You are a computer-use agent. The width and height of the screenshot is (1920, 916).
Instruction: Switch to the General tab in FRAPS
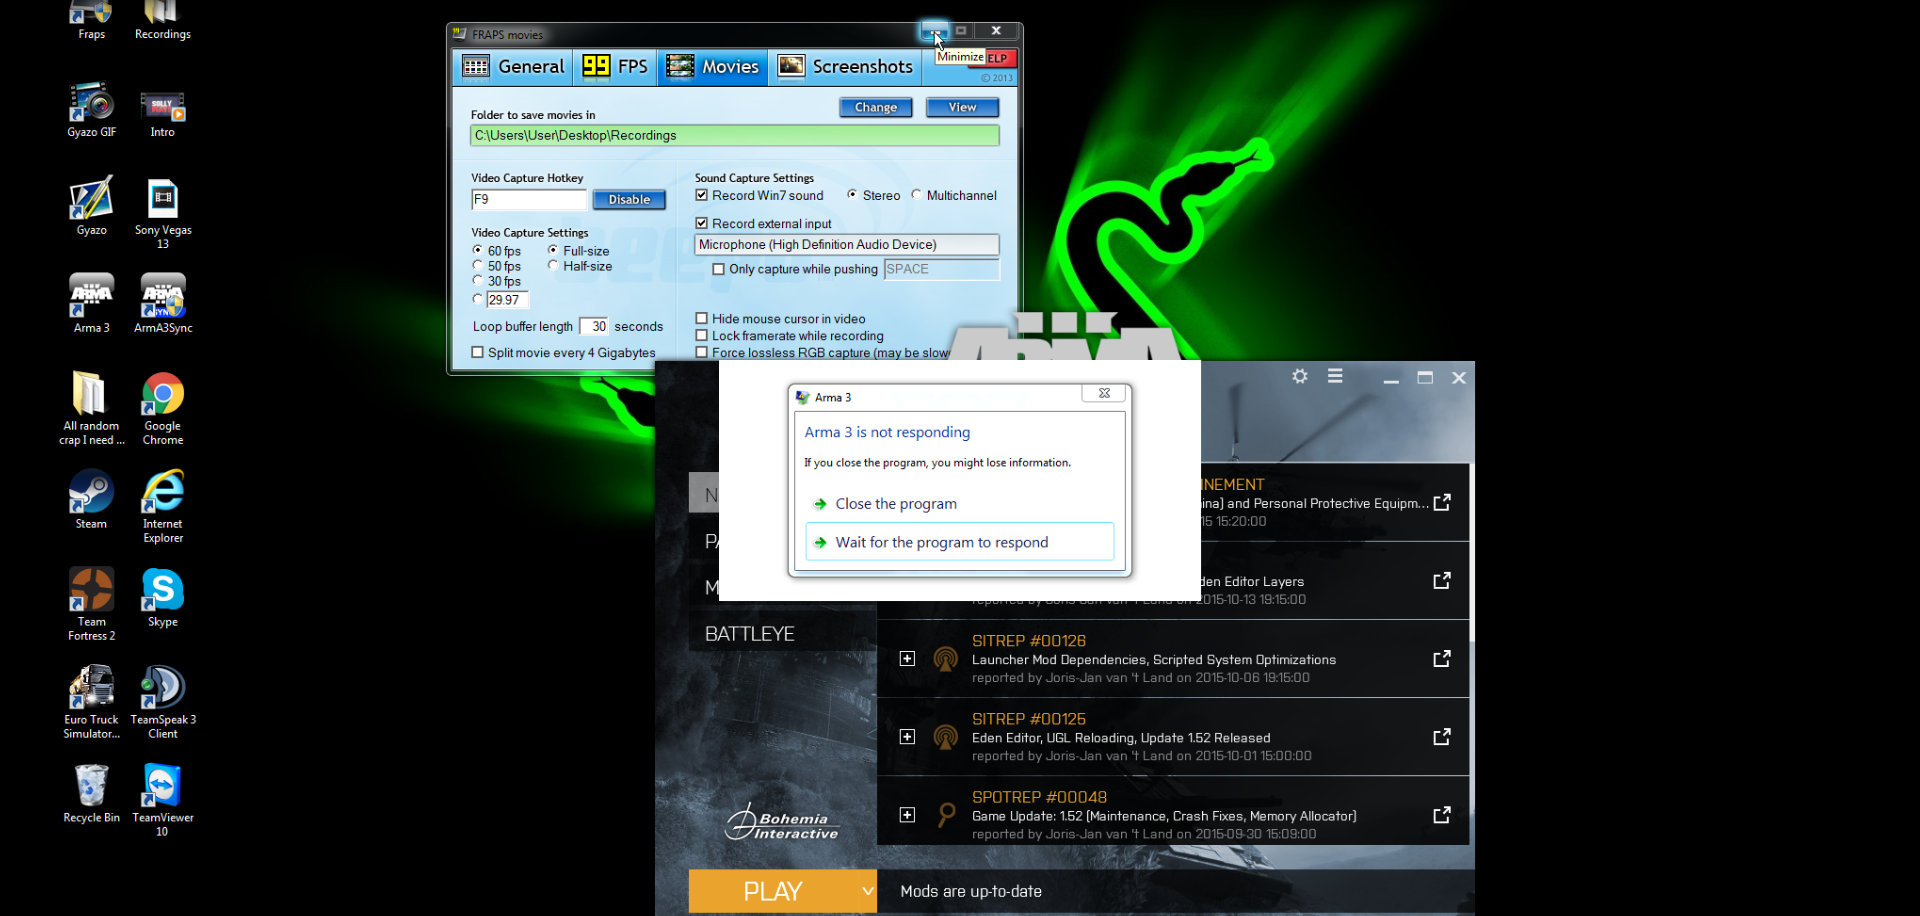[x=514, y=67]
